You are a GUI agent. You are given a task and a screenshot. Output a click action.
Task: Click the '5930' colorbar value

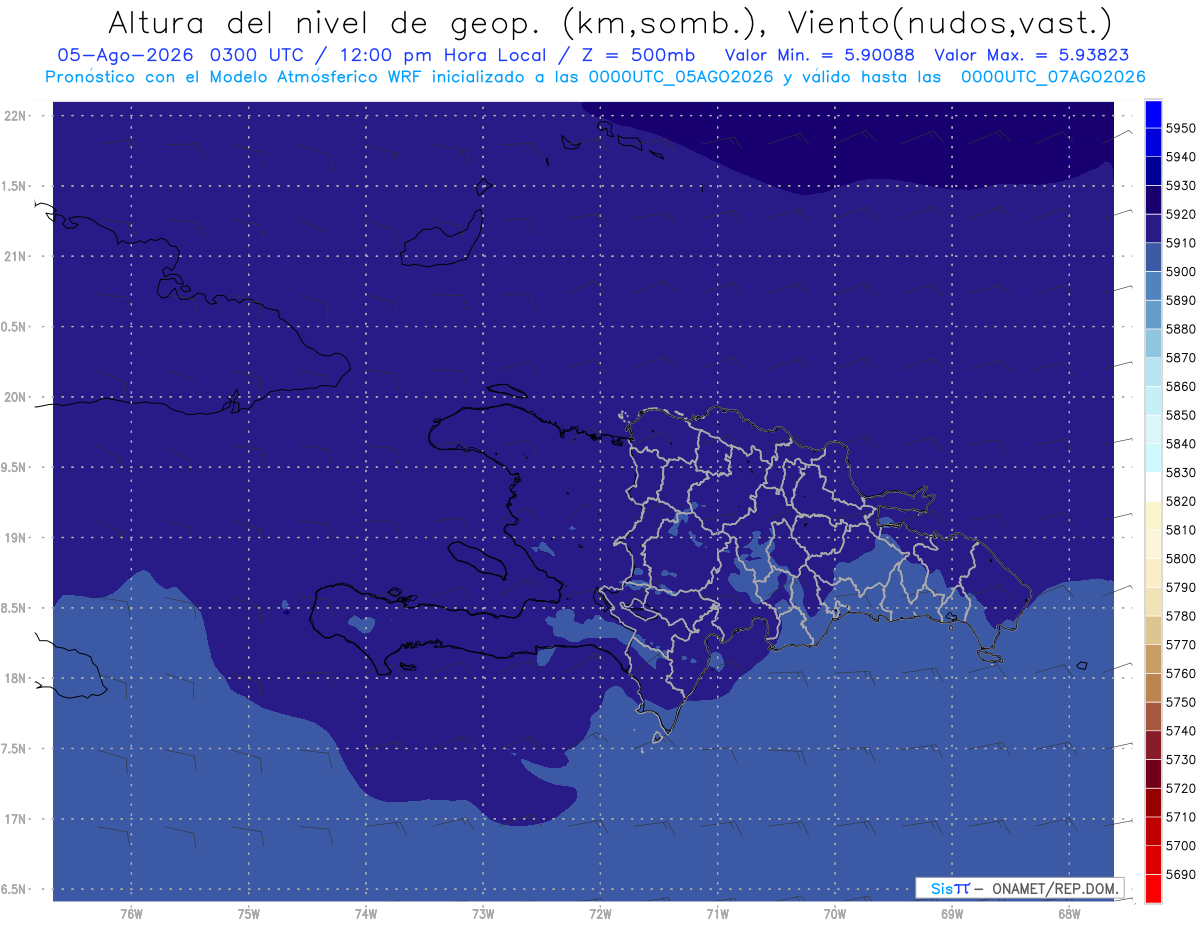(x=1181, y=186)
